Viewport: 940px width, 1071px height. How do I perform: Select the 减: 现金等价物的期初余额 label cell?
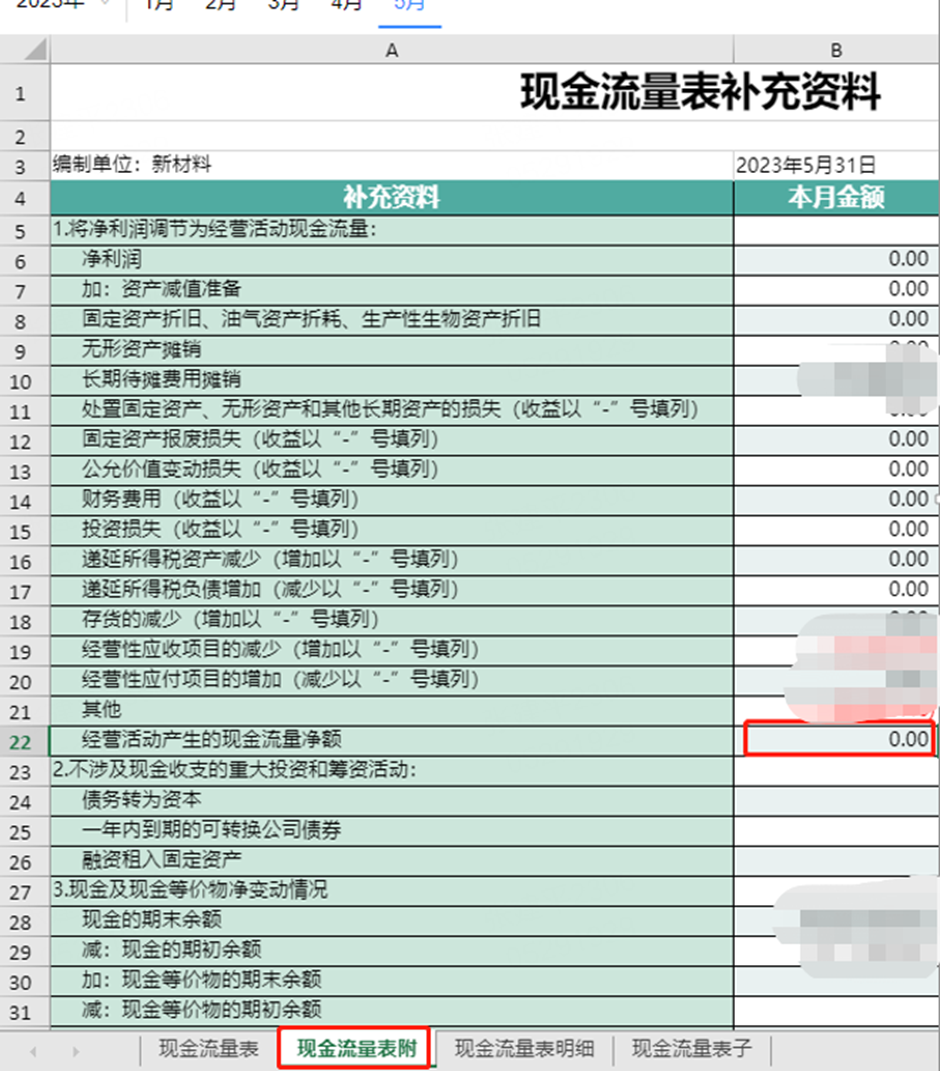tap(391, 1011)
